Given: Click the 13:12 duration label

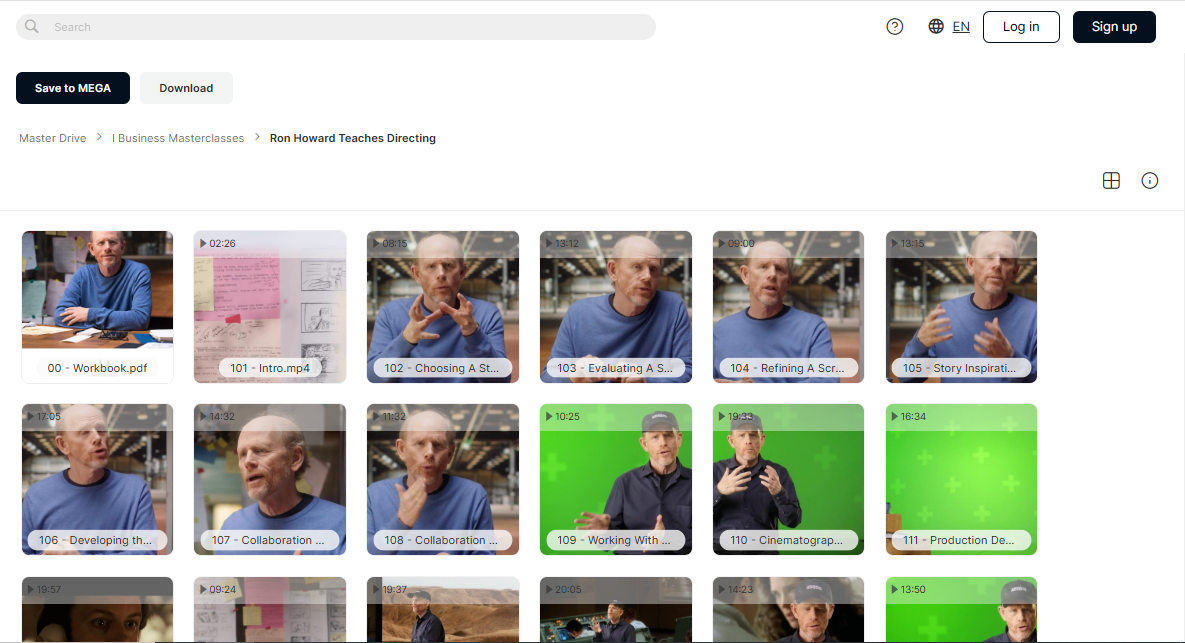Looking at the screenshot, I should click(x=567, y=243).
